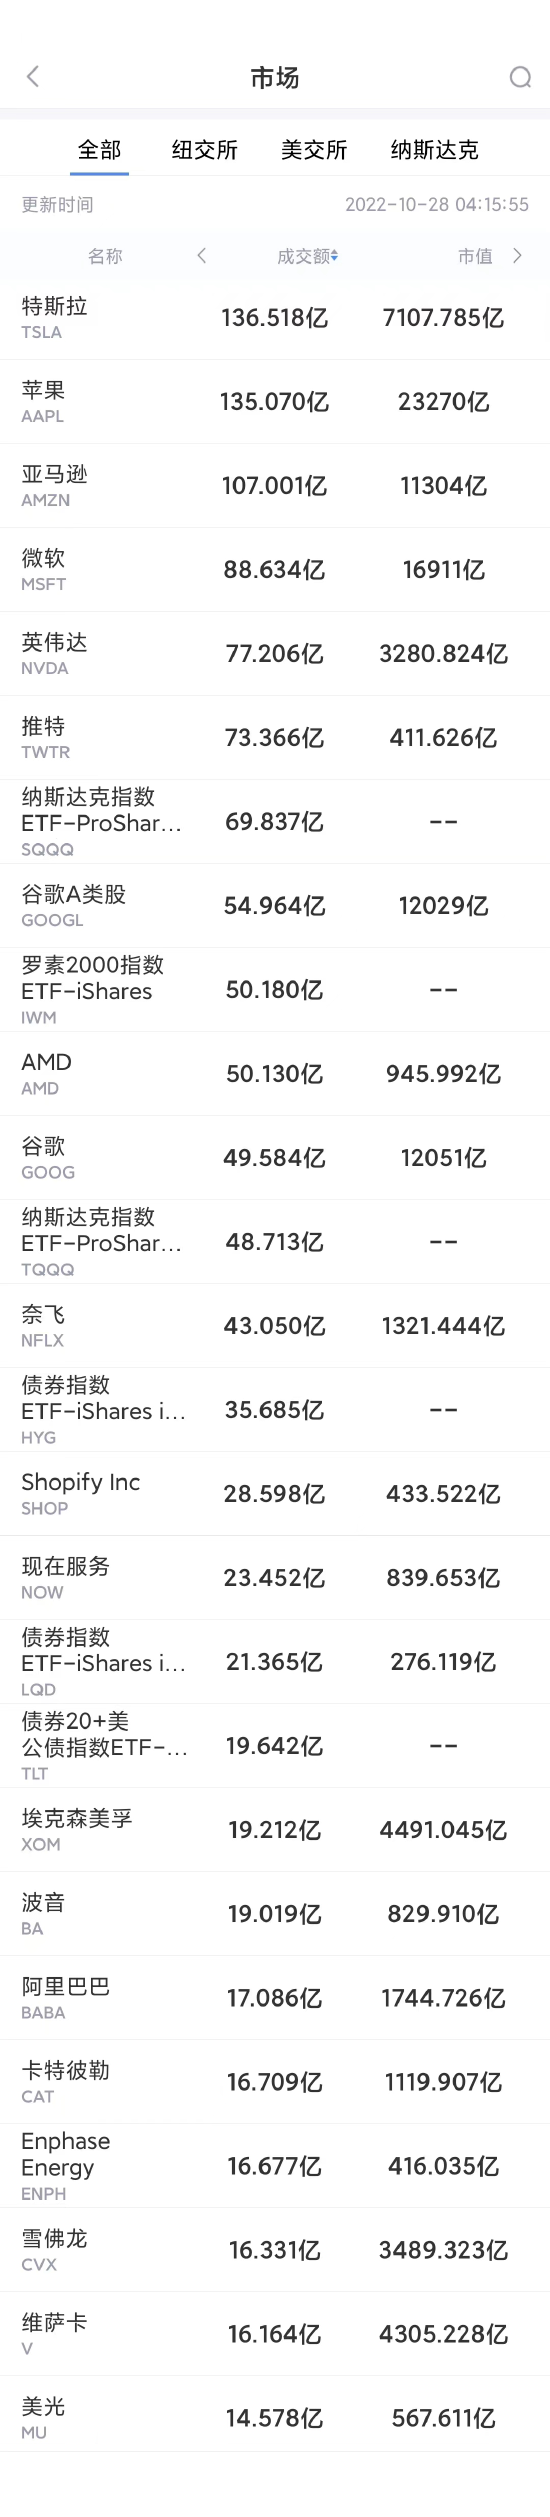The image size is (550, 2517).
Task: Select the 全部 tab
Action: [x=100, y=150]
